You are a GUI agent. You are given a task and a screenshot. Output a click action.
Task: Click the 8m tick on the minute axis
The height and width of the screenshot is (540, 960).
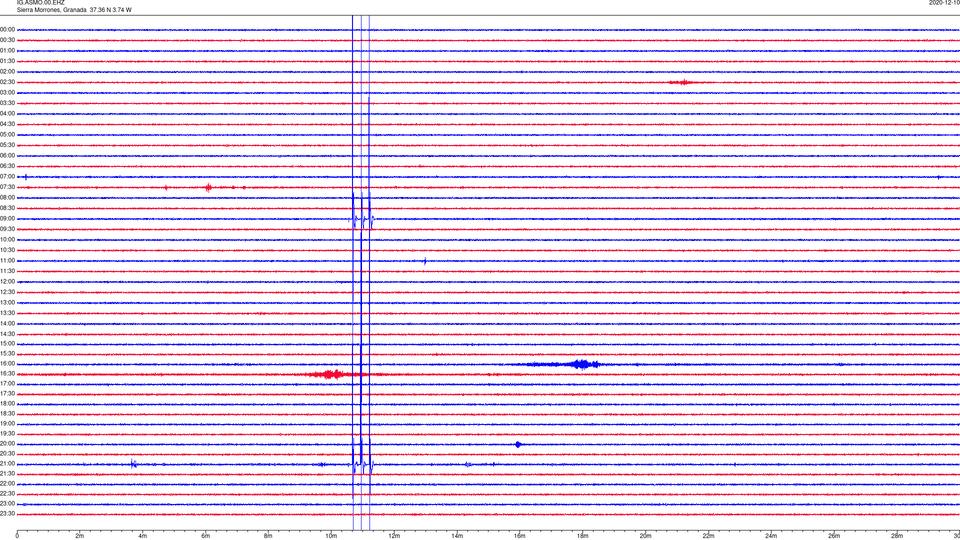click(x=268, y=536)
